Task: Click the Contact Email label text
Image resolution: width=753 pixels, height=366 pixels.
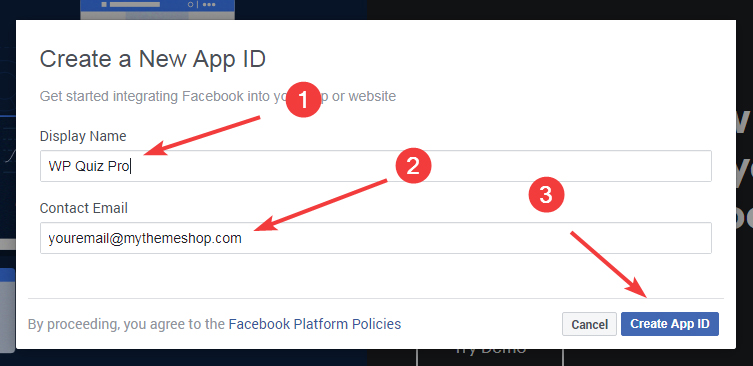Action: pyautogui.click(x=84, y=208)
